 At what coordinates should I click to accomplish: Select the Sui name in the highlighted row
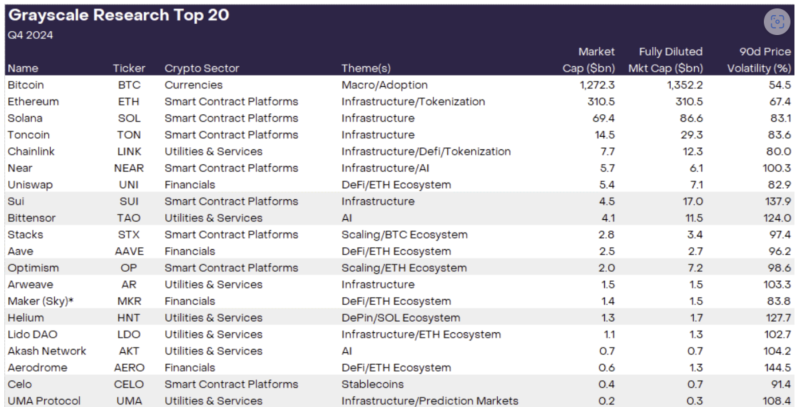16,201
